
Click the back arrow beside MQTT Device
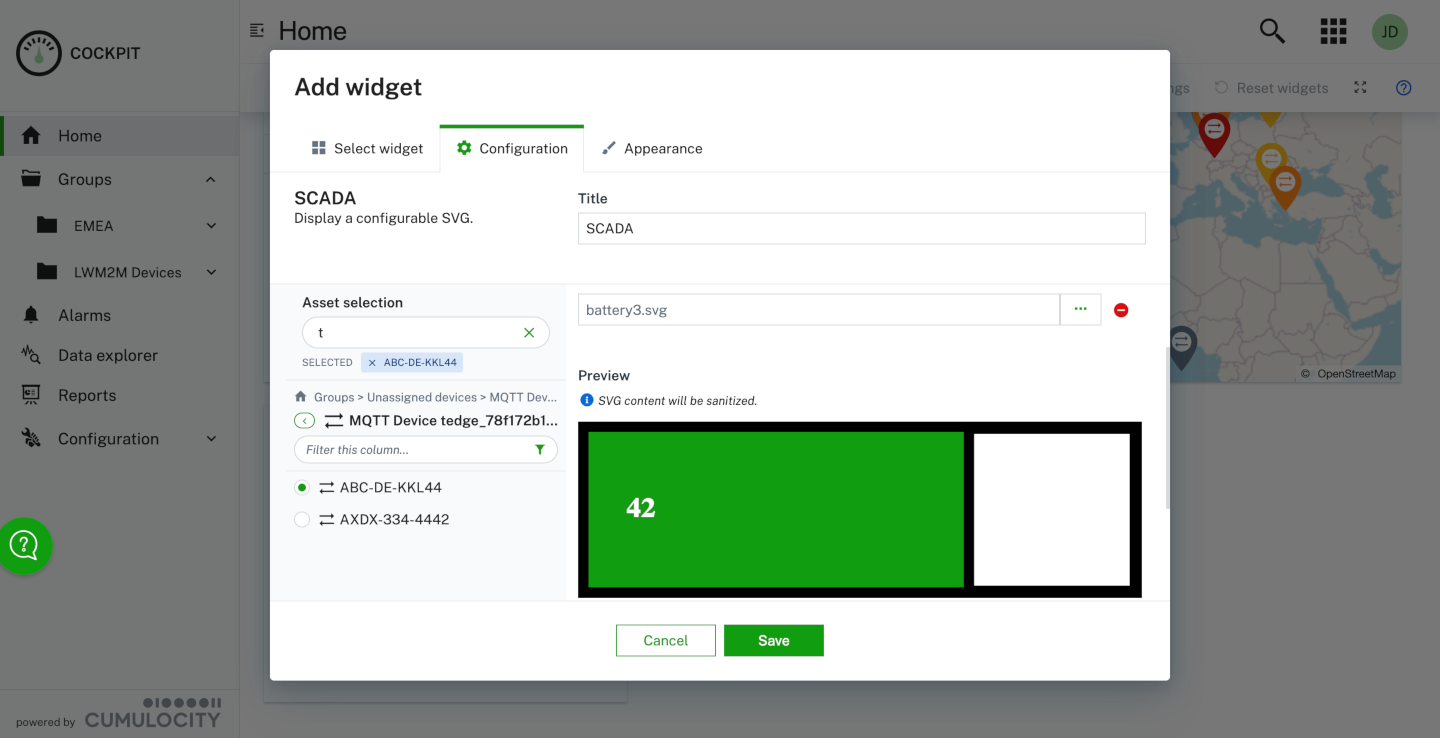coord(304,421)
